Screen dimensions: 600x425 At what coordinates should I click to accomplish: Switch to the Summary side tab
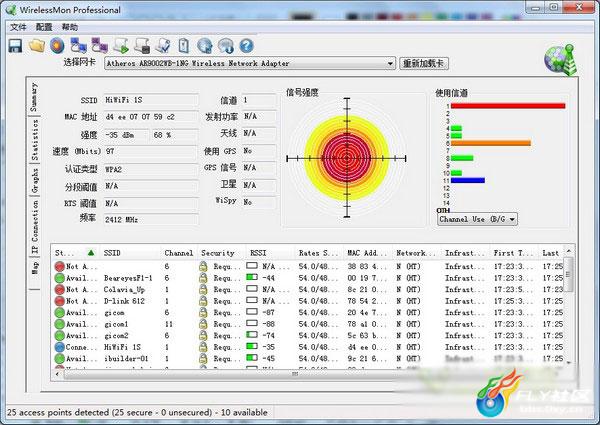pos(34,96)
